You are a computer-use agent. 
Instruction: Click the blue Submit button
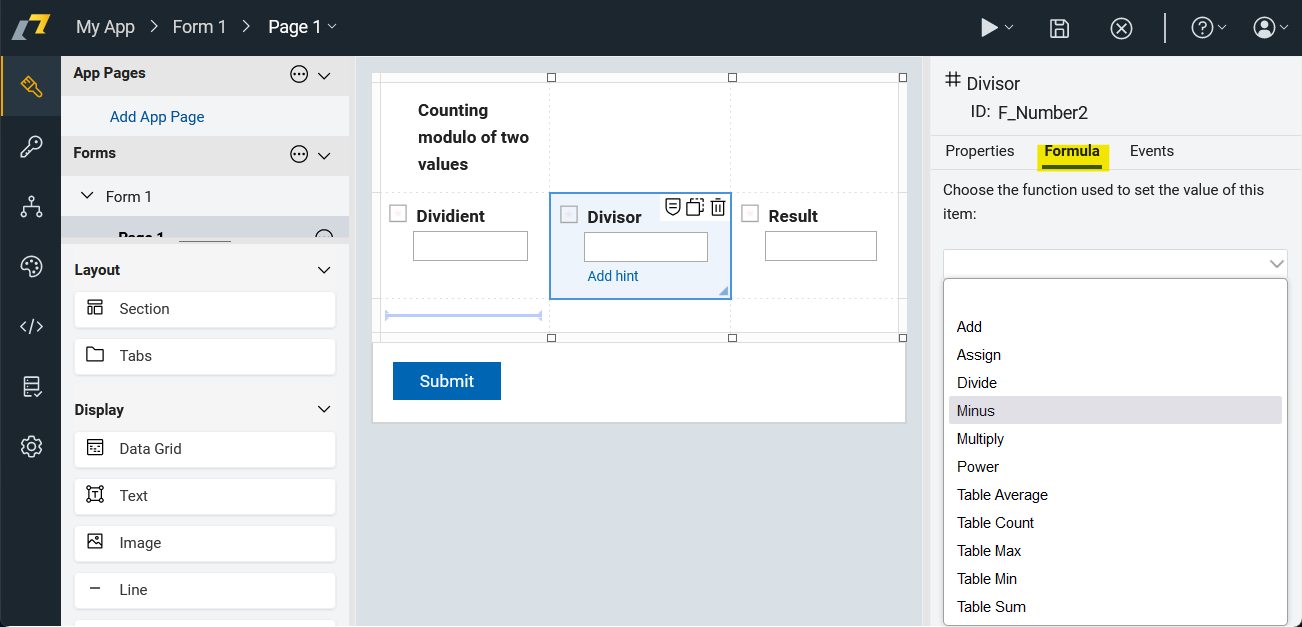[x=446, y=381]
